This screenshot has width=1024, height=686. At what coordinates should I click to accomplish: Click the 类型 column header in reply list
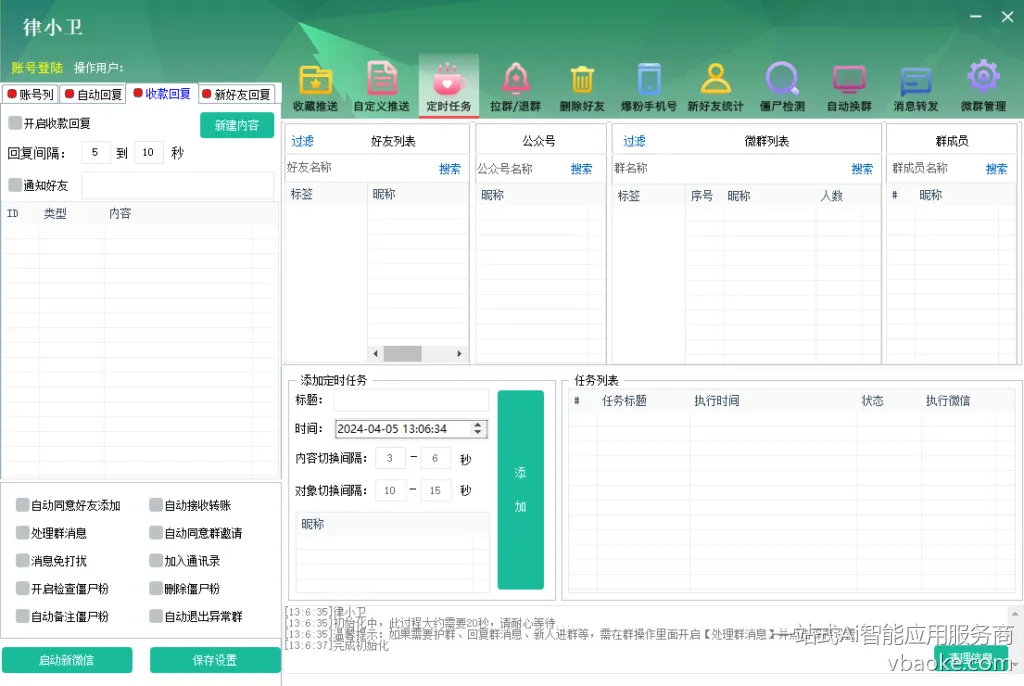click(55, 213)
